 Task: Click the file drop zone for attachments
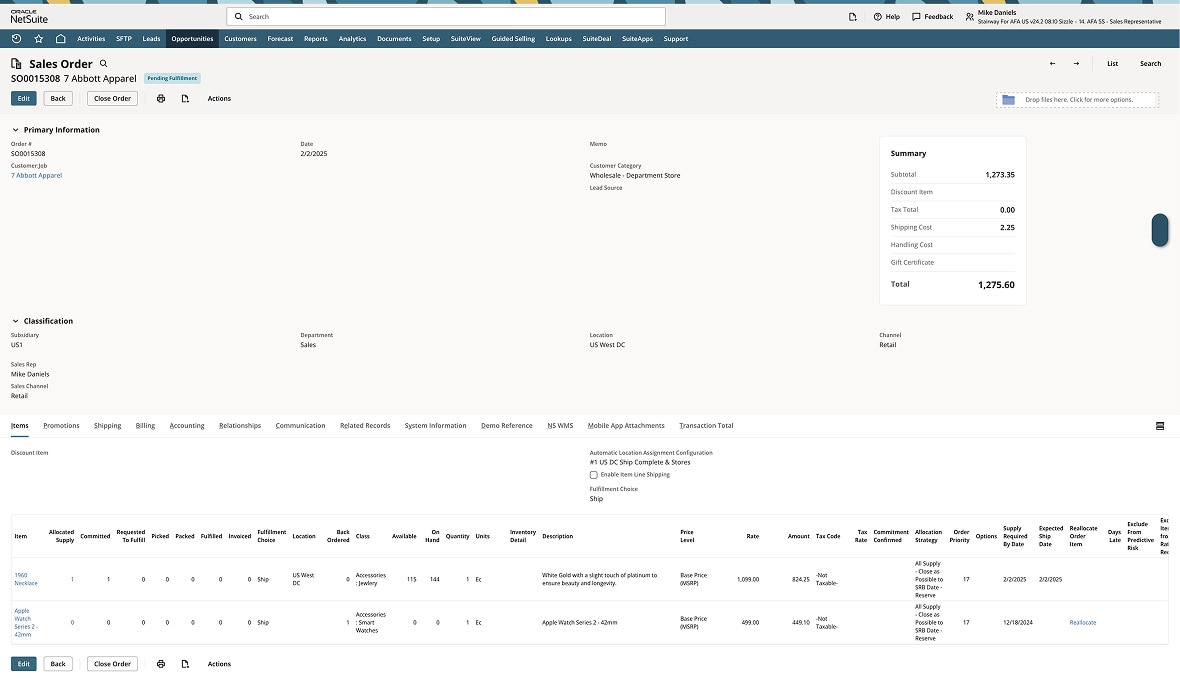pos(1076,99)
